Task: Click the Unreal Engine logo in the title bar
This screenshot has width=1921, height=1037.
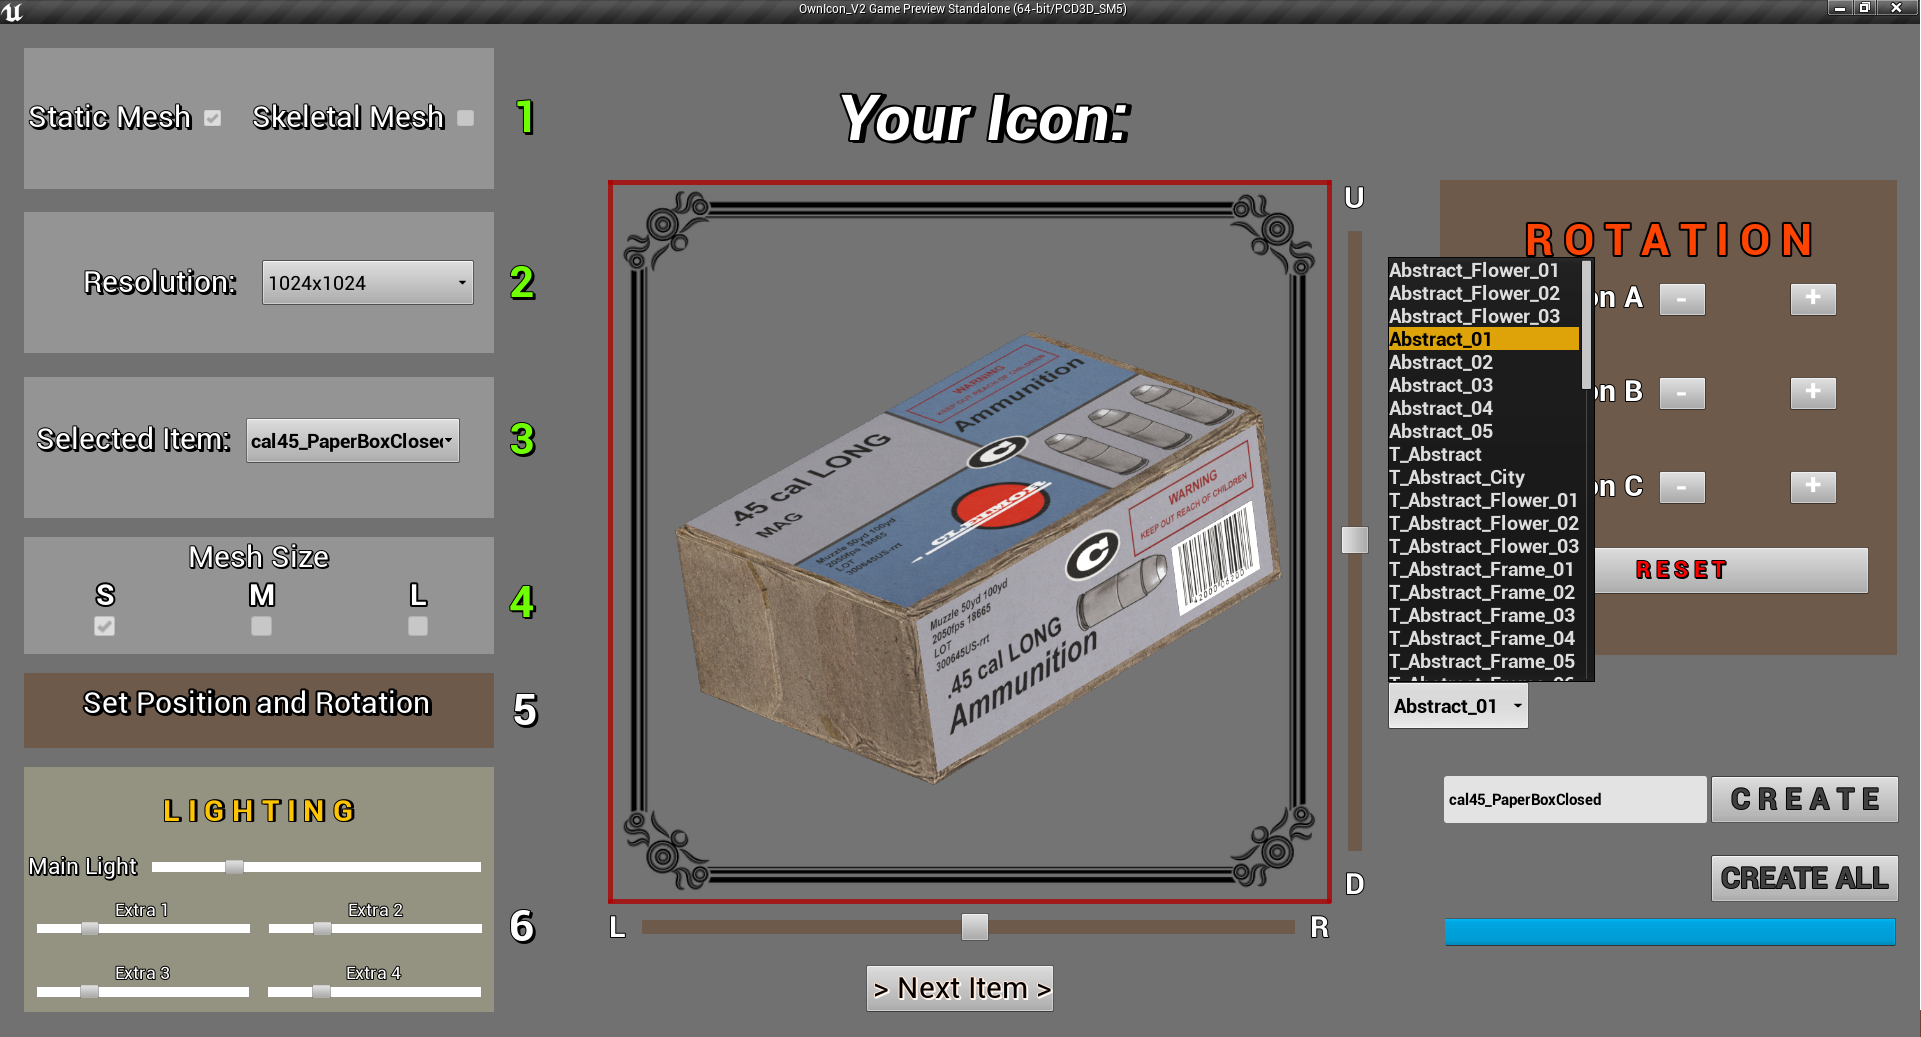Action: tap(14, 9)
